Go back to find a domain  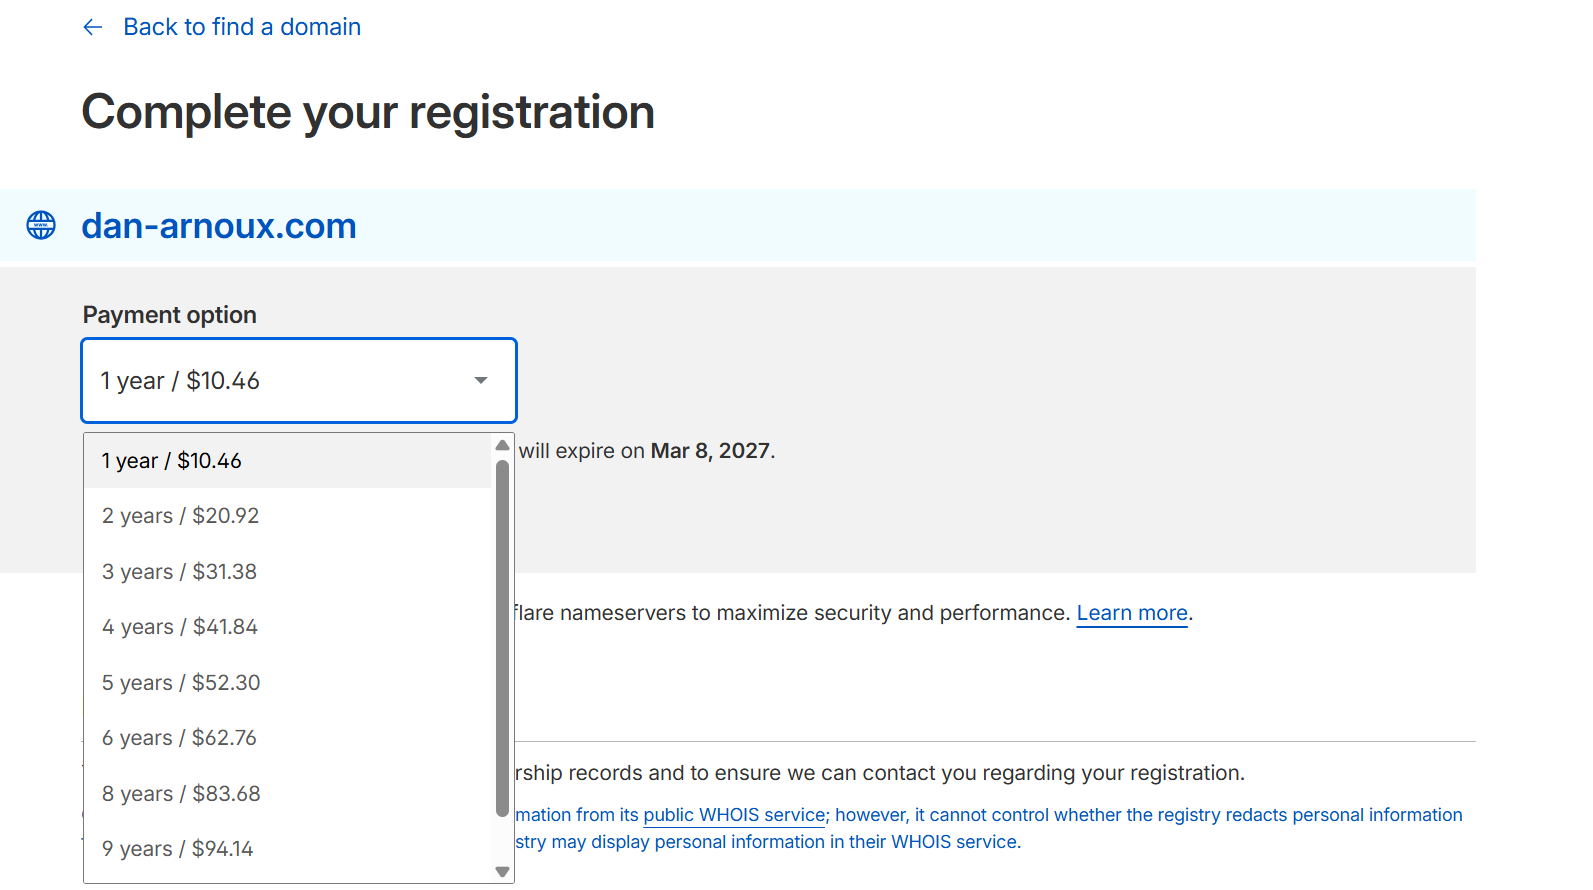tap(242, 27)
